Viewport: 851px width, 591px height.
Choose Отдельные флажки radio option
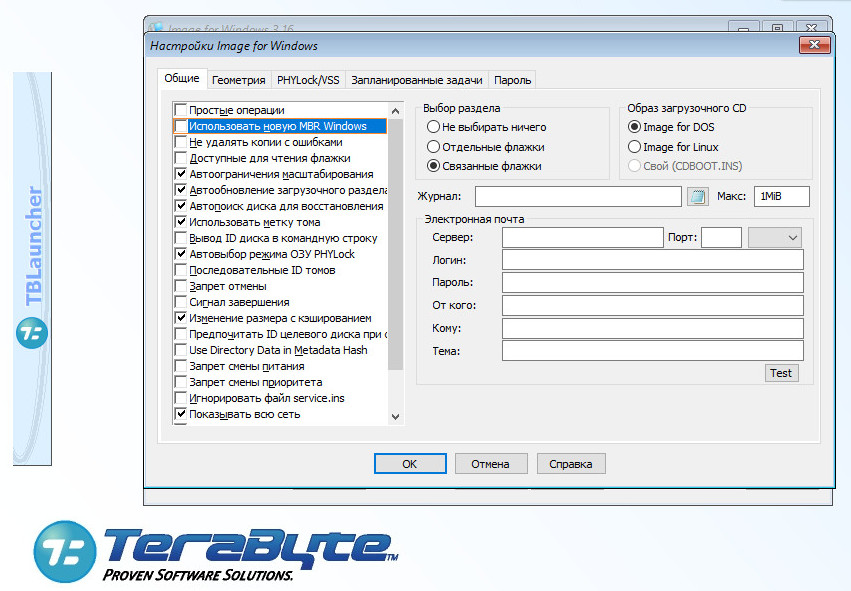pos(433,147)
